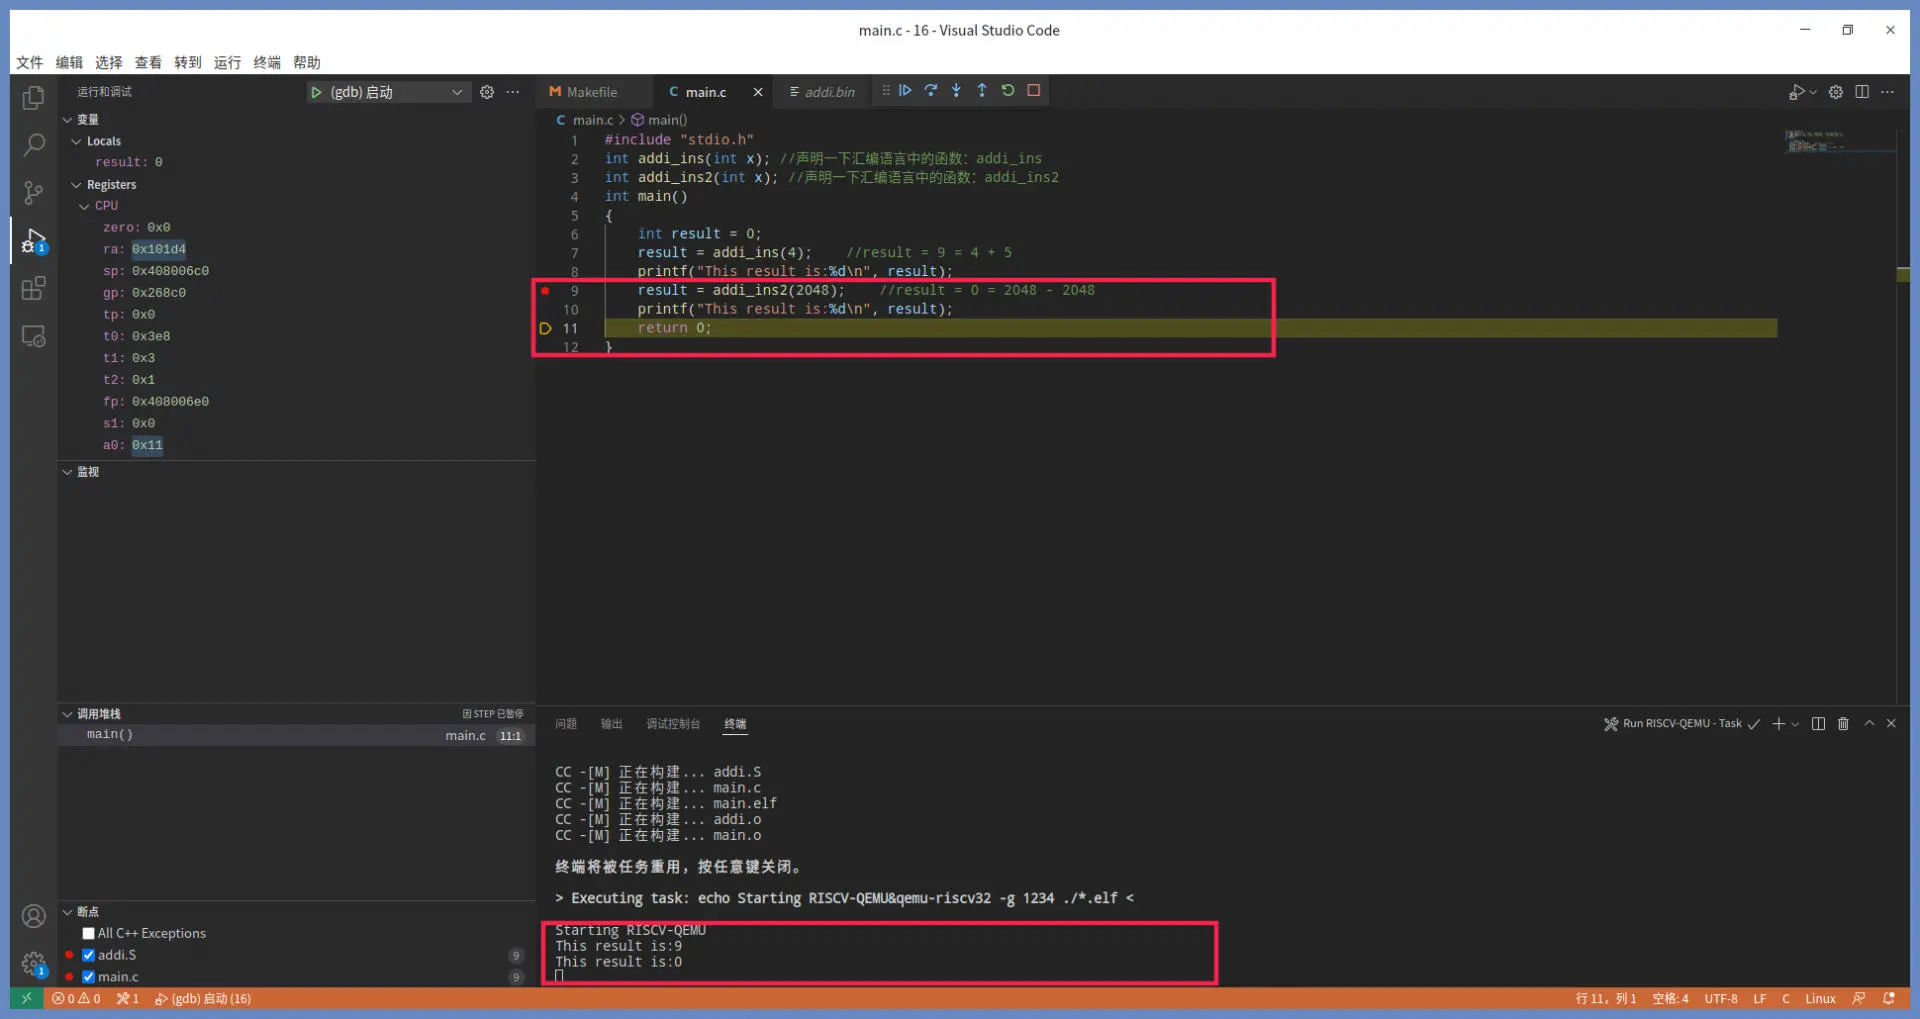Viewport: 1920px width, 1019px height.
Task: Step into in the debug toolbar
Action: point(956,90)
